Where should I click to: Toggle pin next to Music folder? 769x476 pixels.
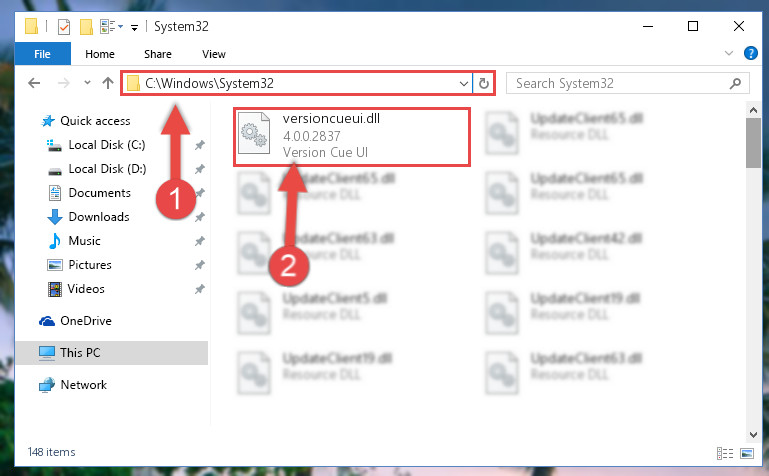(200, 241)
